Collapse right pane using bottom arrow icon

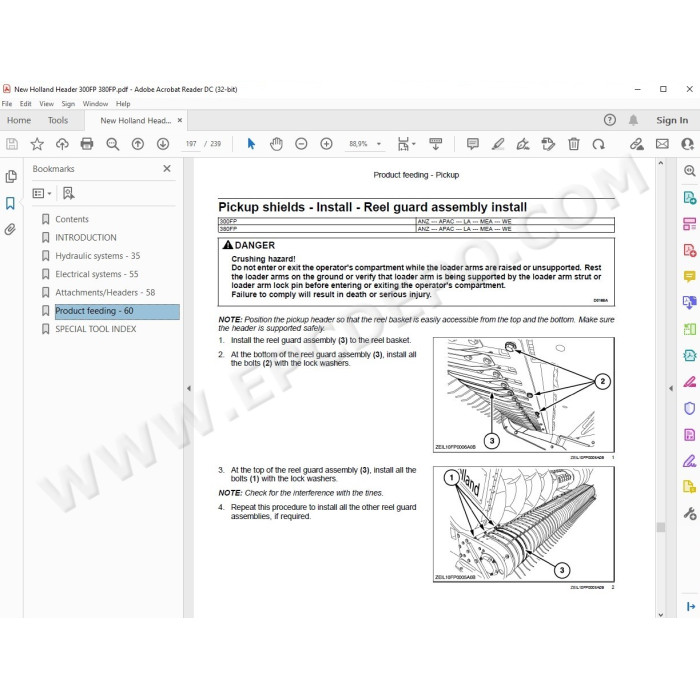pyautogui.click(x=690, y=606)
